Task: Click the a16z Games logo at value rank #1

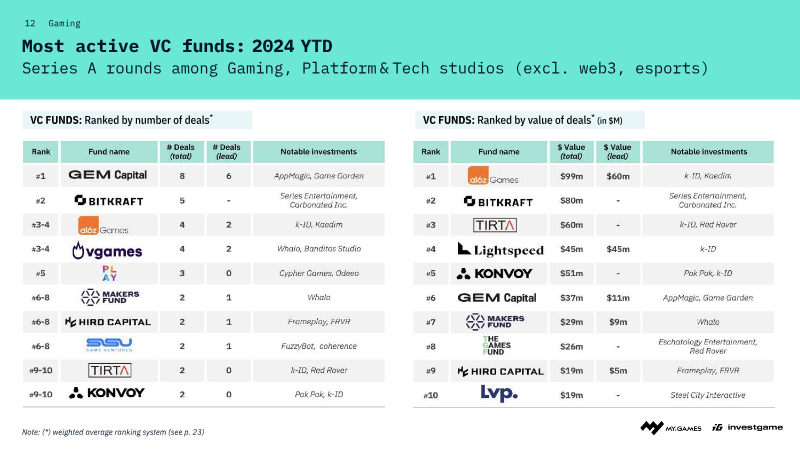Action: (492, 176)
